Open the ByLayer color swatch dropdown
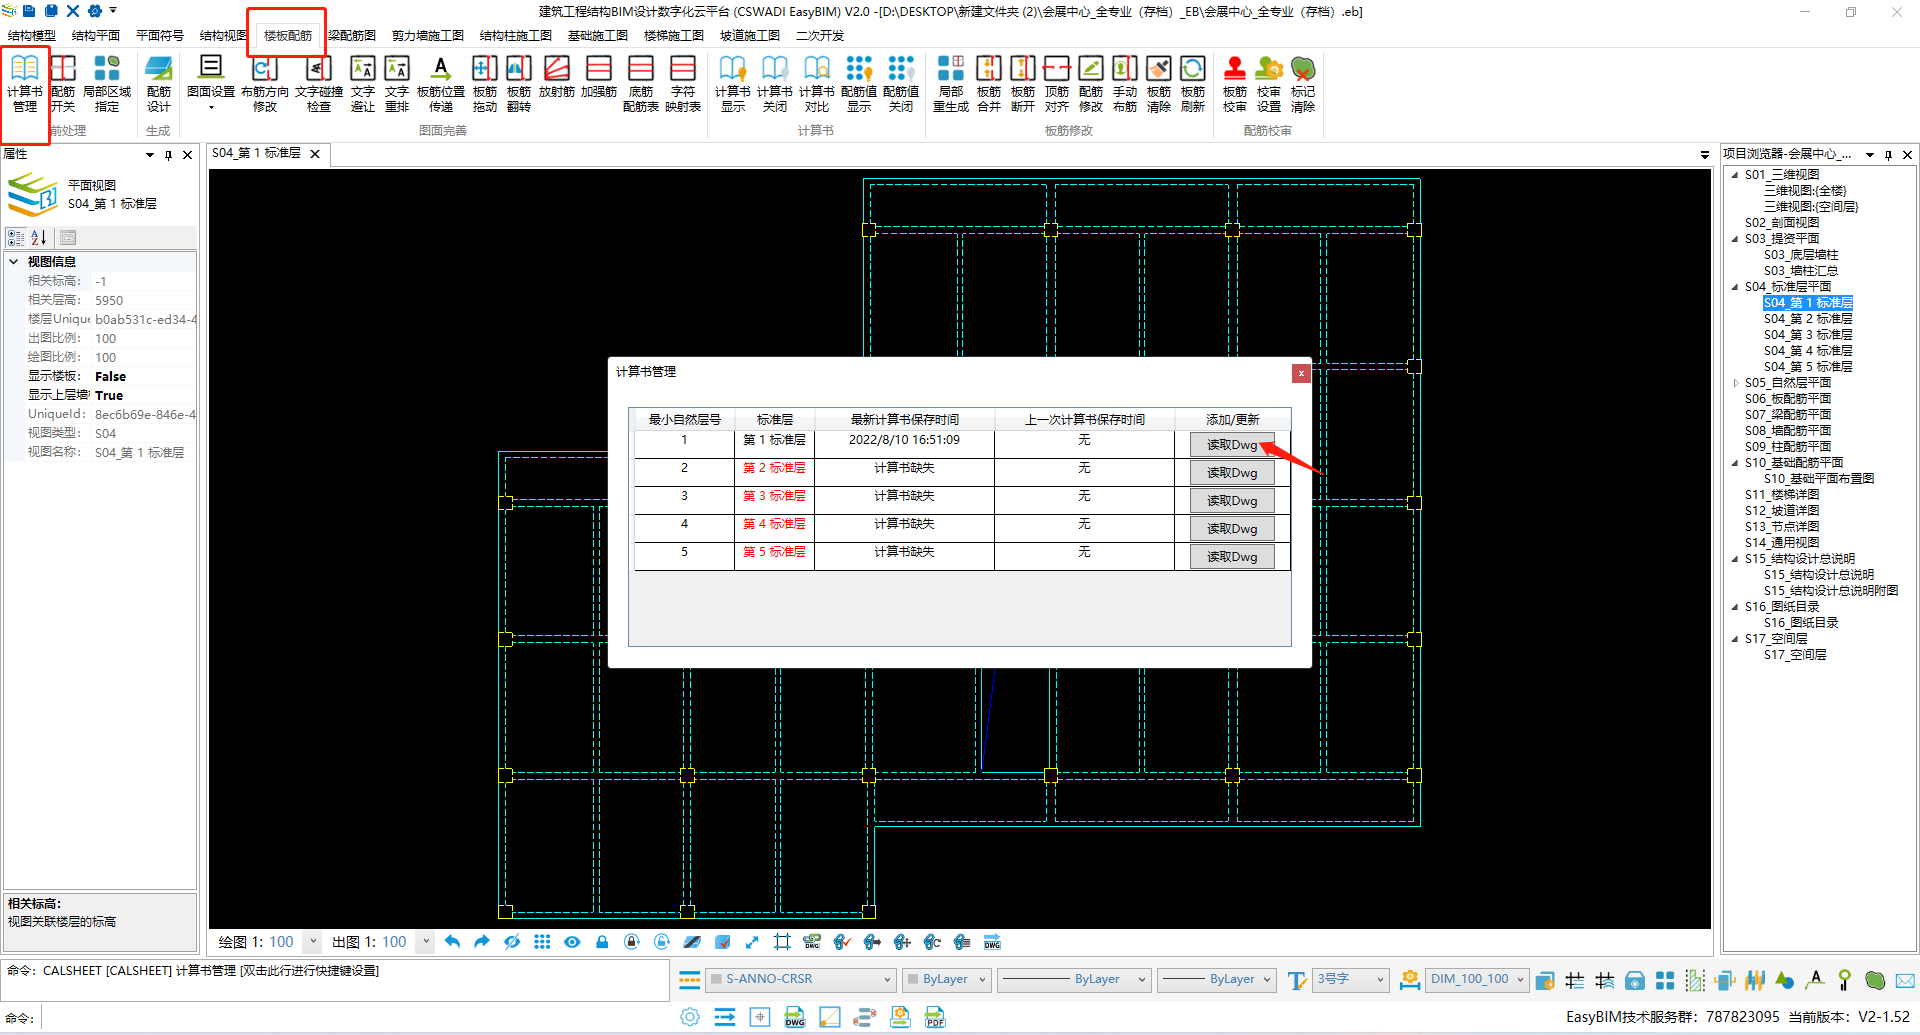This screenshot has height=1035, width=1920. click(x=946, y=979)
